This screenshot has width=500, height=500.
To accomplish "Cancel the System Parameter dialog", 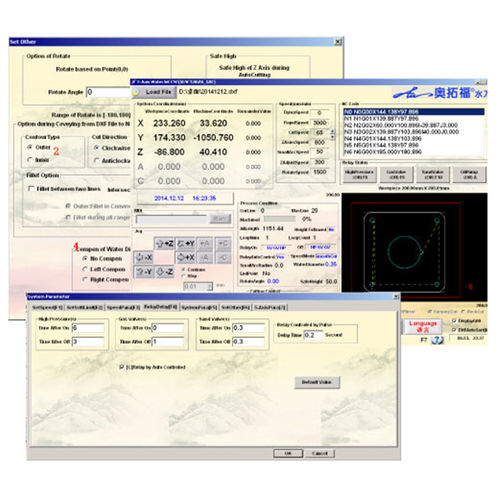I will [x=320, y=453].
